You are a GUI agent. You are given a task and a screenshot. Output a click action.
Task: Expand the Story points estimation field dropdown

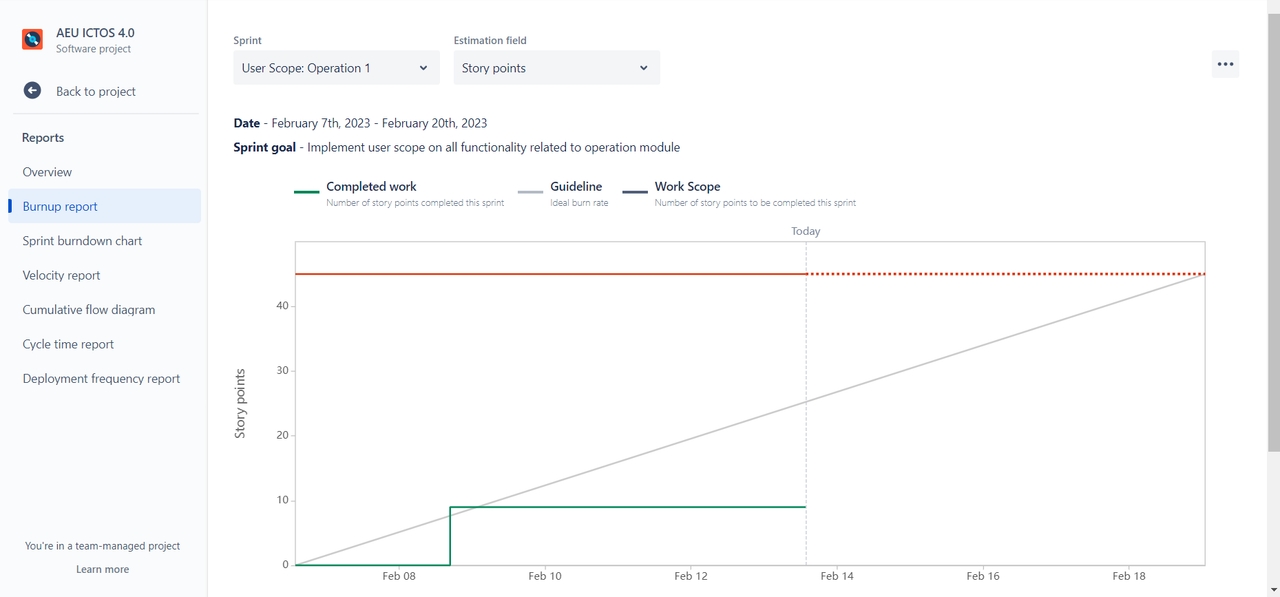click(x=556, y=68)
